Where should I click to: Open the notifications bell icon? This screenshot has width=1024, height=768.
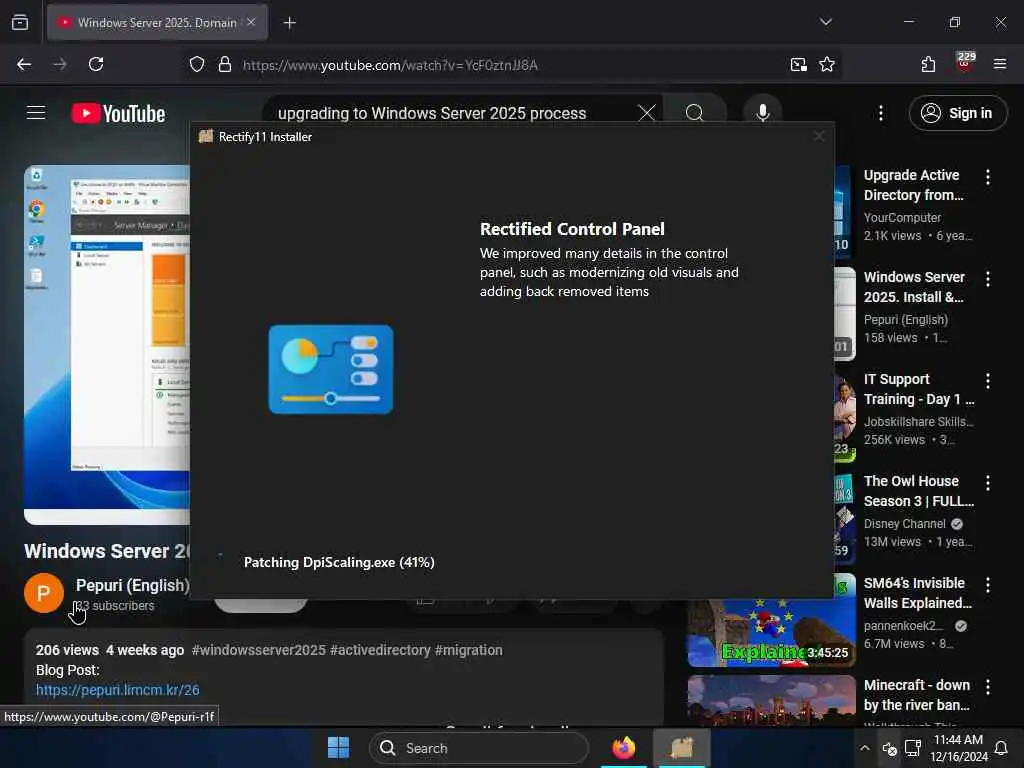1000,748
